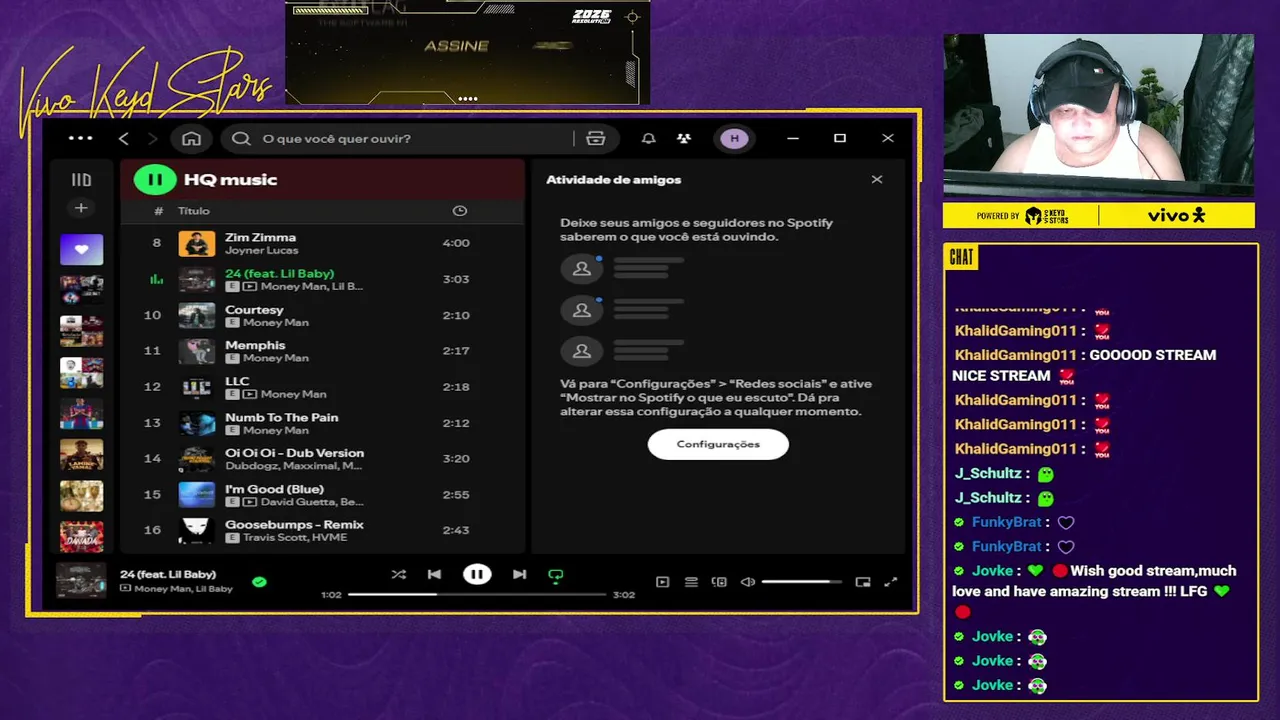Open connect to a device icon
This screenshot has width=1280, height=720.
click(x=719, y=582)
